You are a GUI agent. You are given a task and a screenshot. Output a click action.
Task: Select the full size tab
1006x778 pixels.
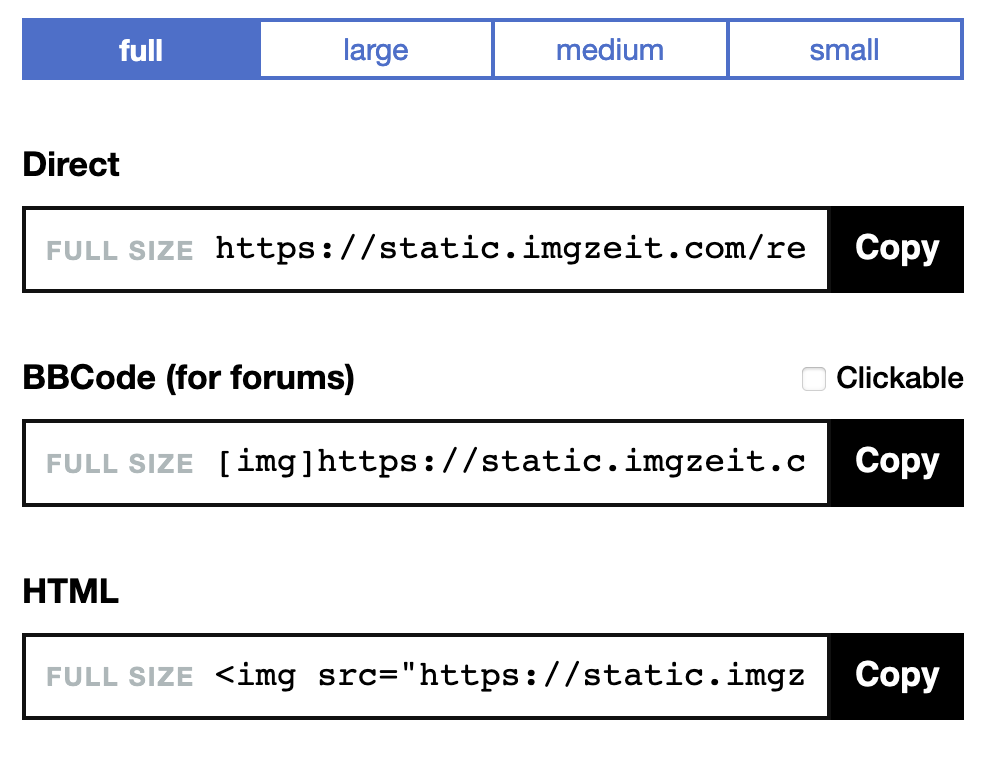point(141,49)
